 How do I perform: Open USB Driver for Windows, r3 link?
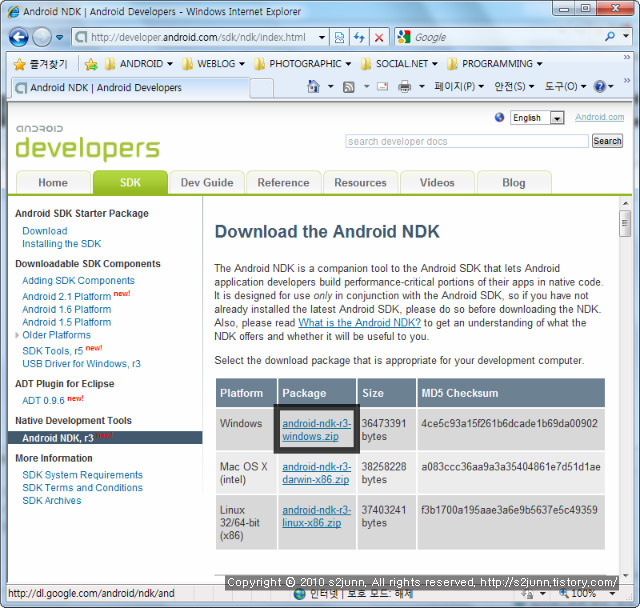(x=81, y=364)
